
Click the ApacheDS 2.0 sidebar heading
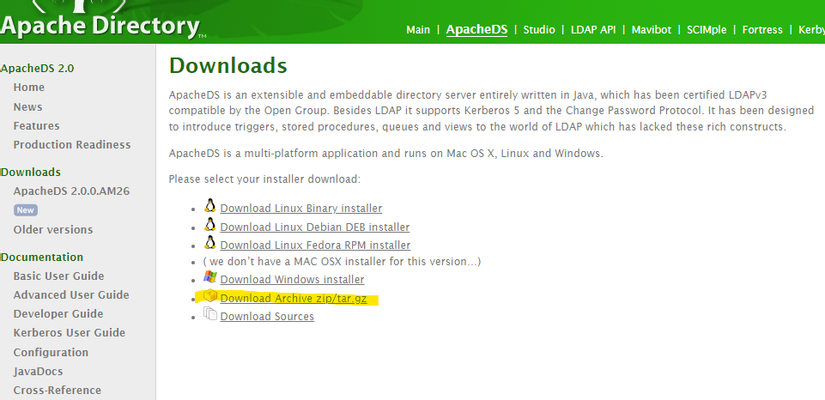(x=37, y=68)
